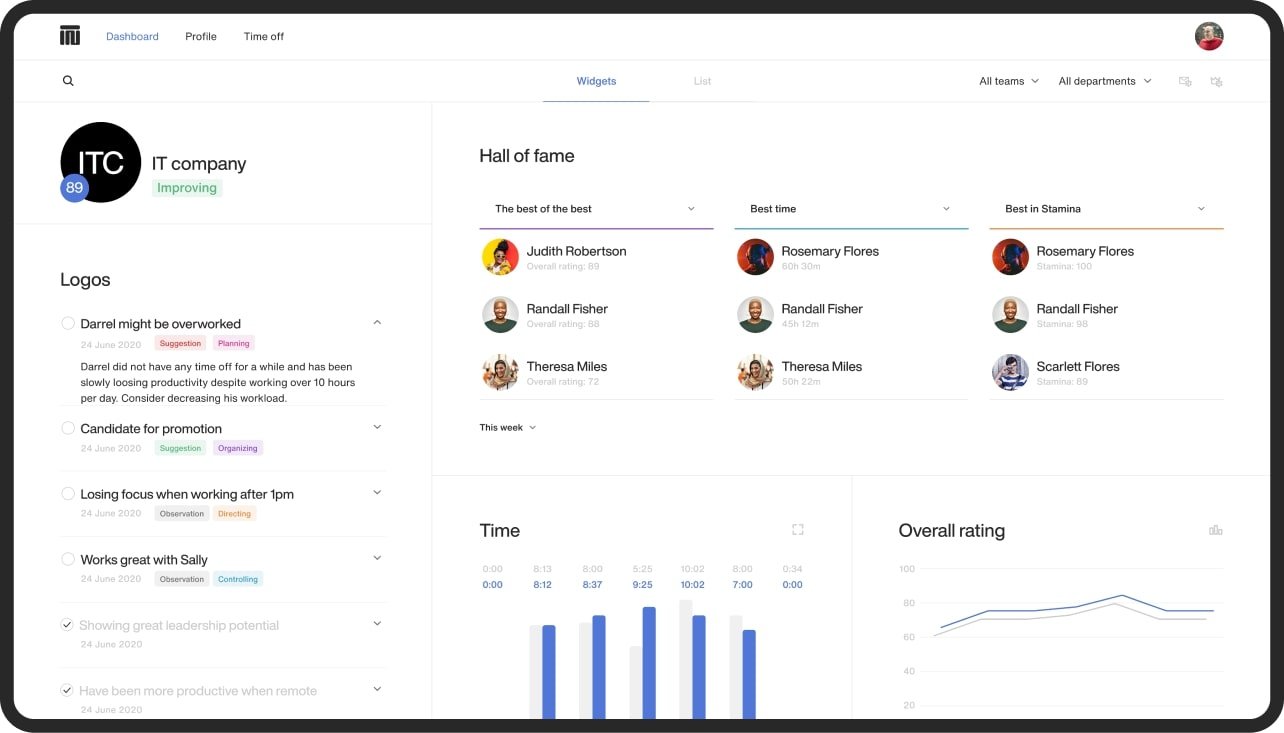Open the All teams dropdown
Viewport: 1284px width, 733px height.
(1008, 81)
